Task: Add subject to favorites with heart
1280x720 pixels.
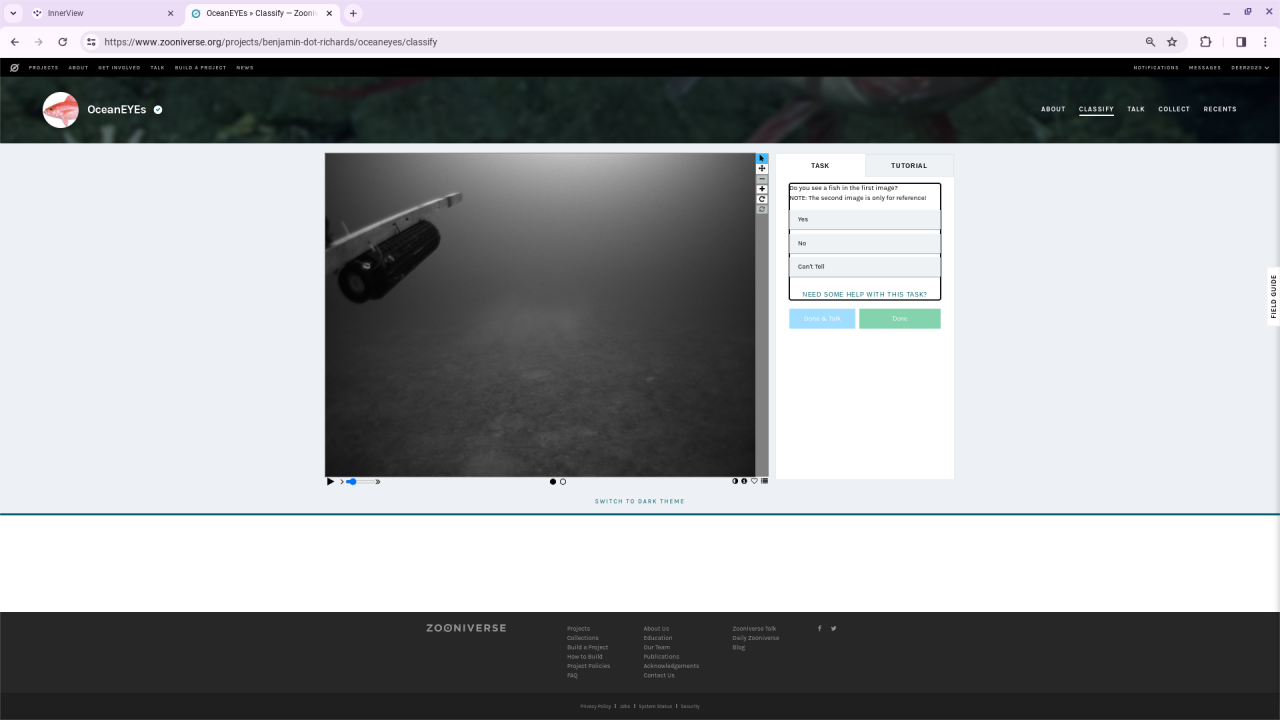Action: point(755,481)
